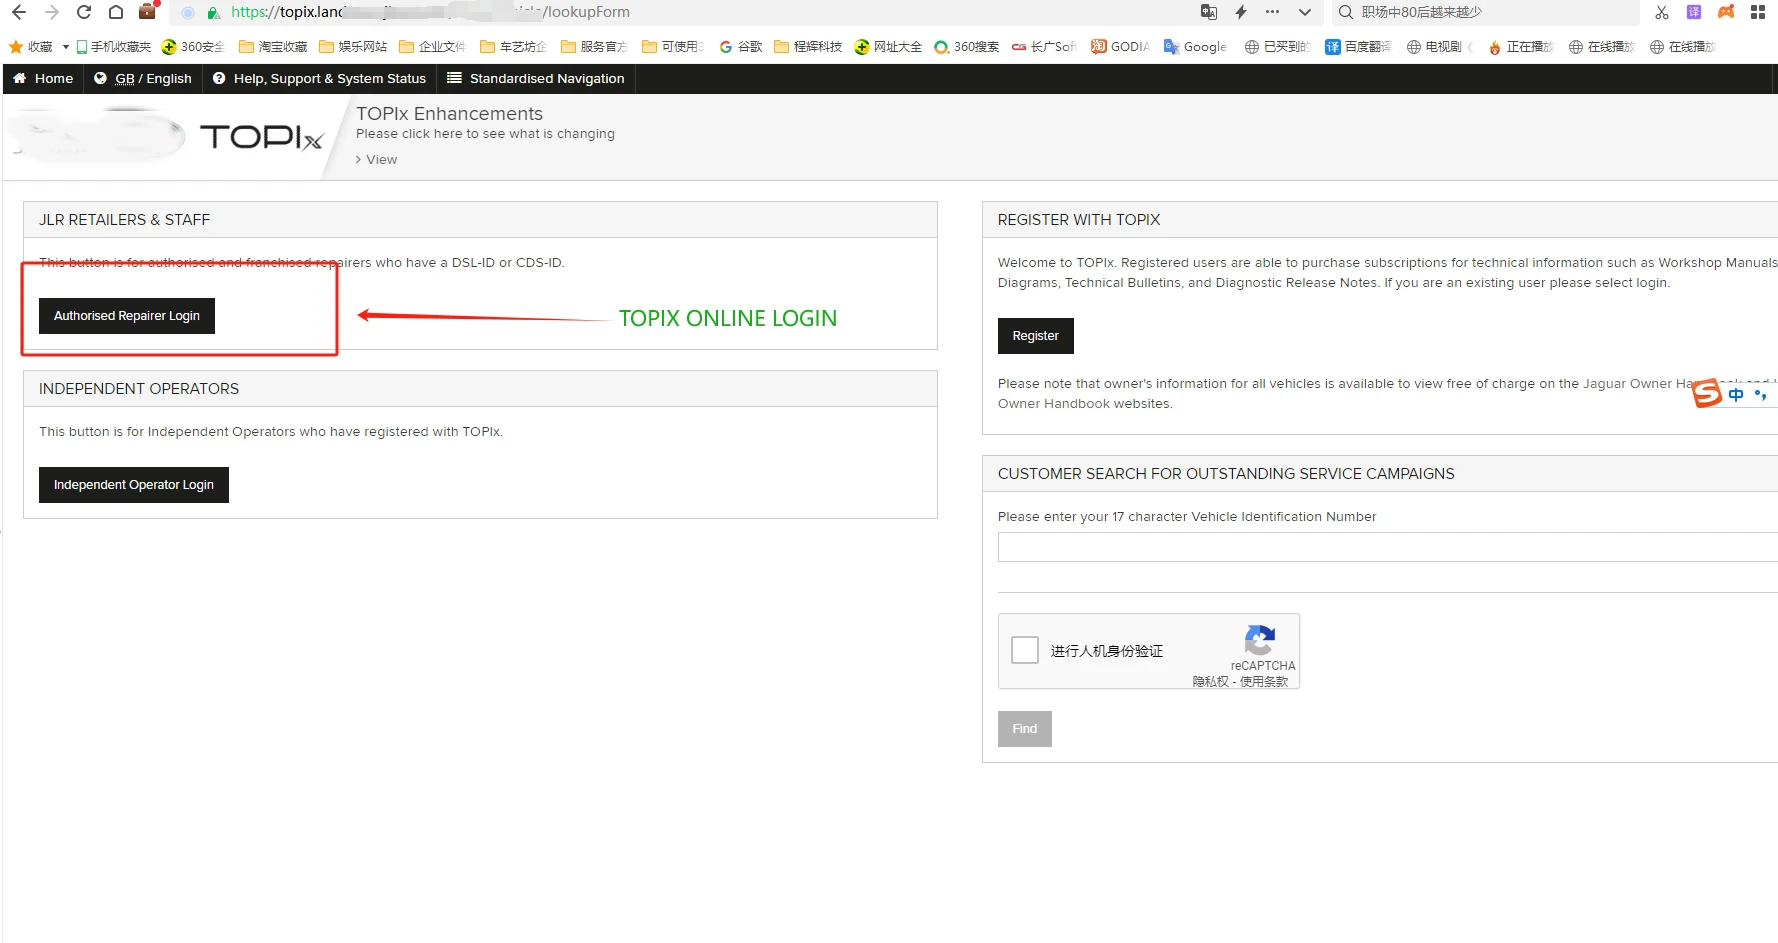The height and width of the screenshot is (943, 1778).
Task: Click the lightning bolt speed mode icon
Action: [x=1241, y=12]
